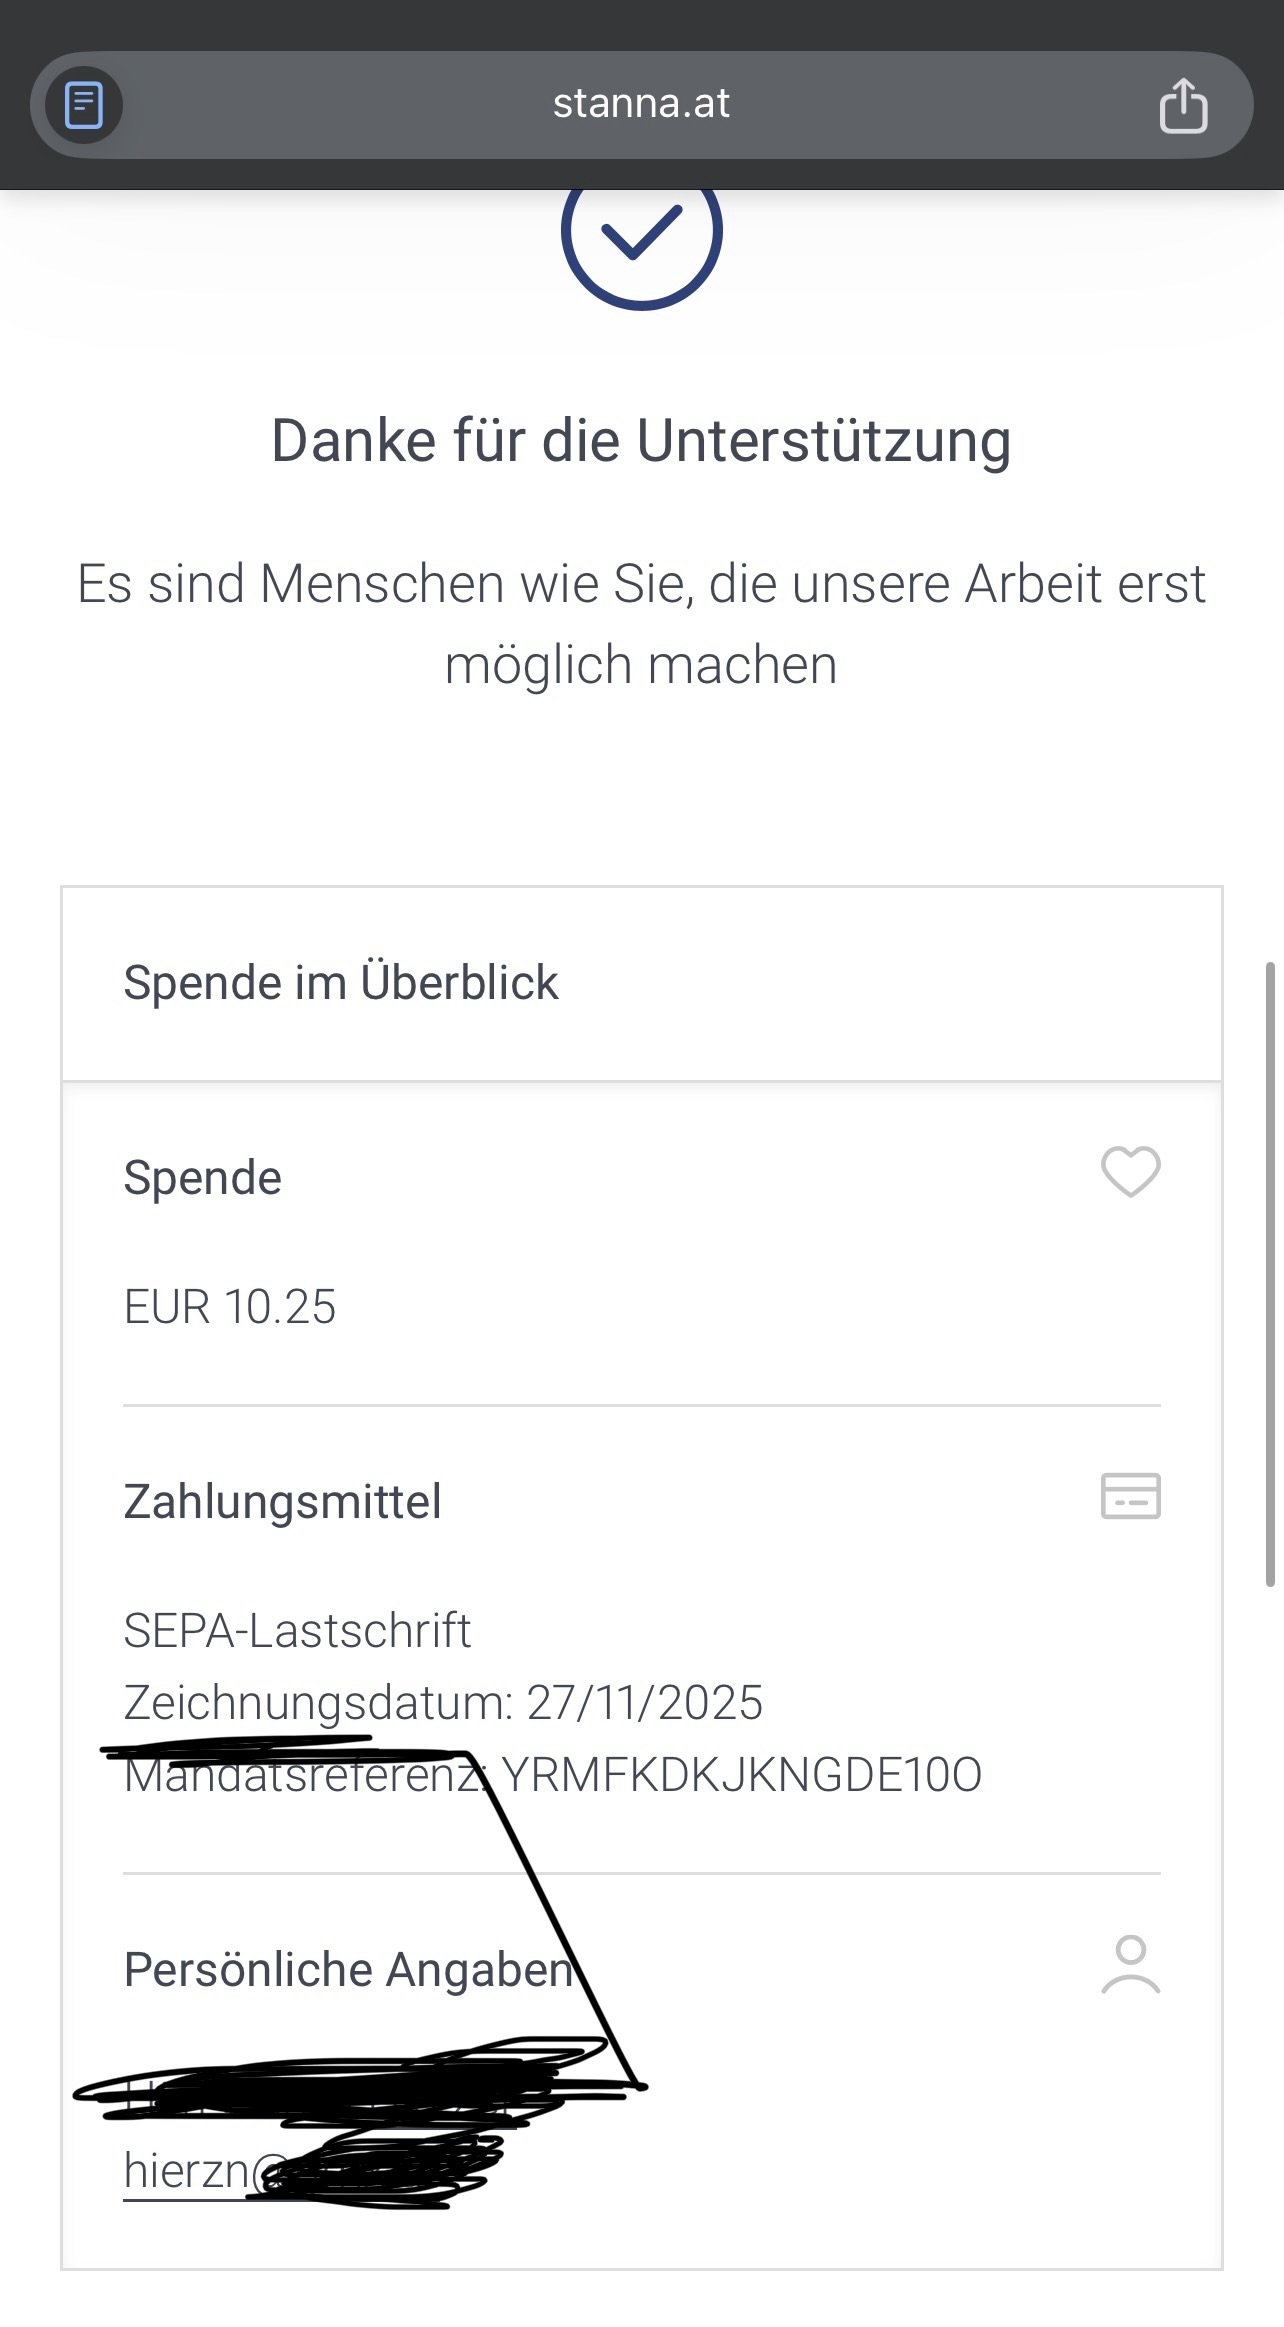Tap the "Danke für die Unterstützung" heading
The width and height of the screenshot is (1284, 2327).
(x=641, y=441)
